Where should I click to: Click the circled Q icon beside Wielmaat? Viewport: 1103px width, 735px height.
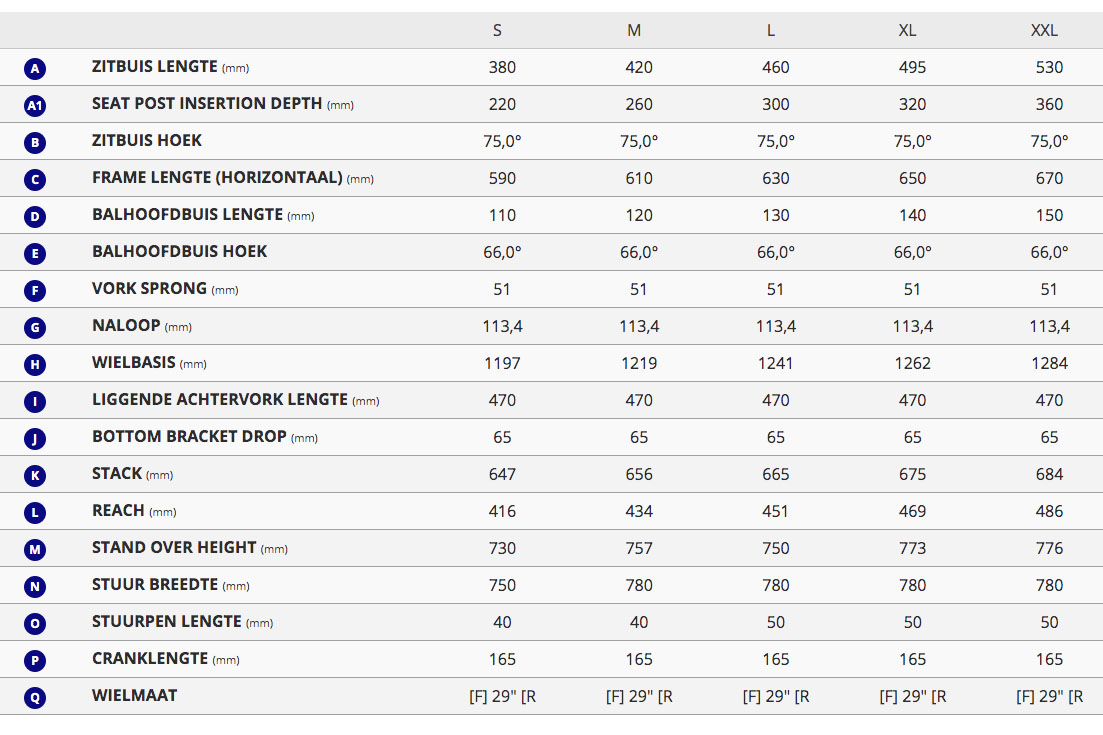pyautogui.click(x=35, y=697)
